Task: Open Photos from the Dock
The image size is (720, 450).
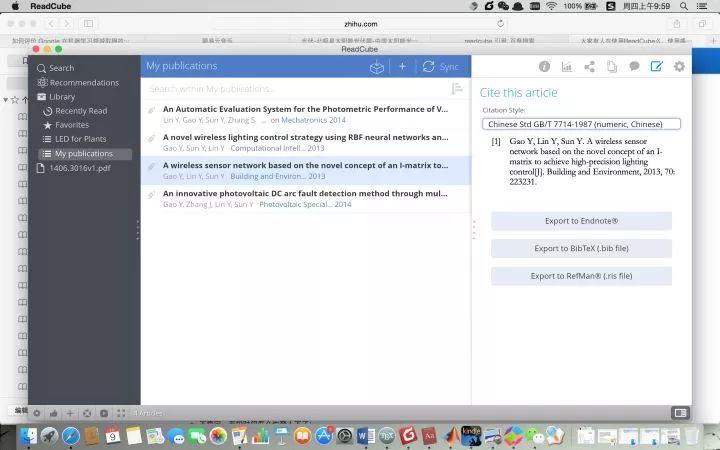Action: click(x=219, y=436)
